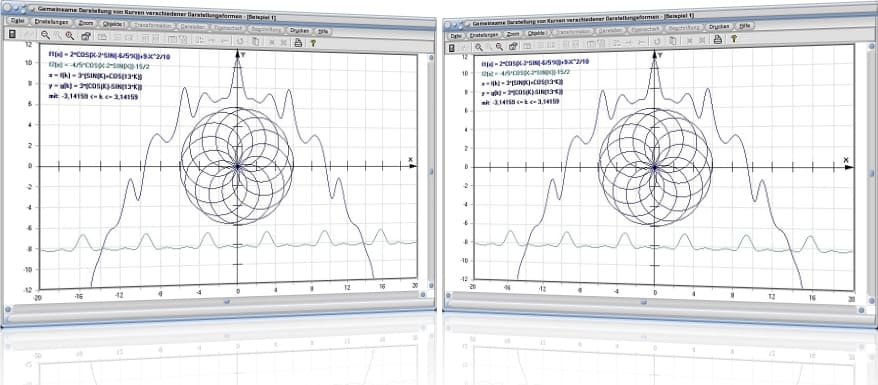Click the first magnifier zoom icon in right window
This screenshot has width=878, height=385.
coord(479,48)
